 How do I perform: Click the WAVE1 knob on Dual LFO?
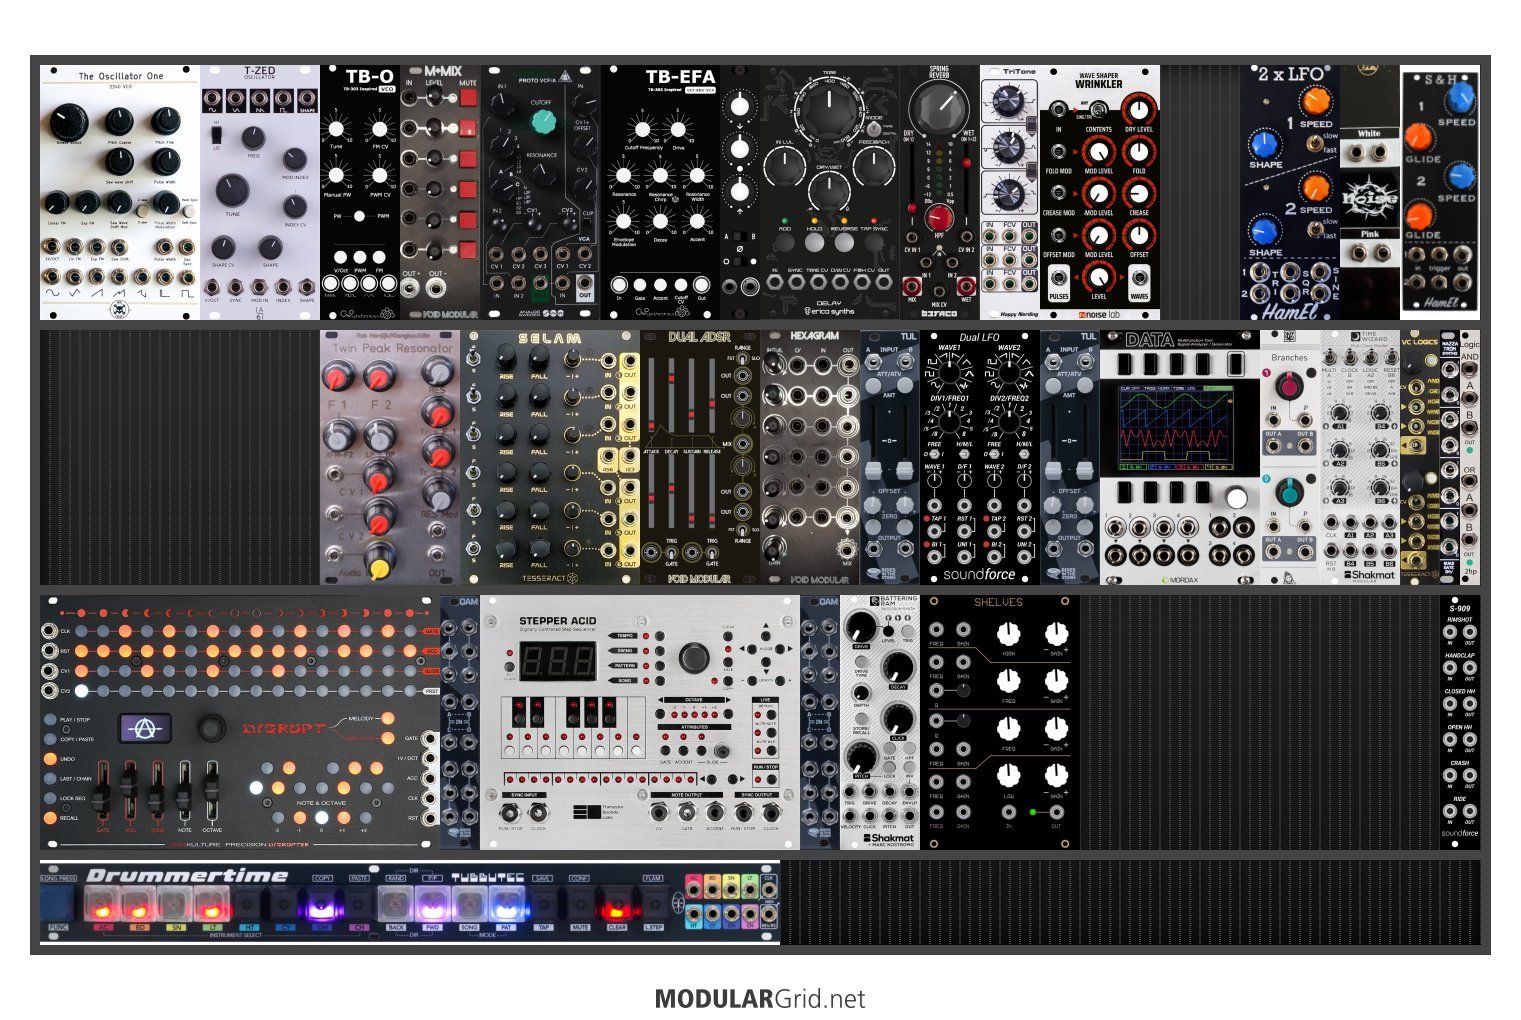point(948,371)
